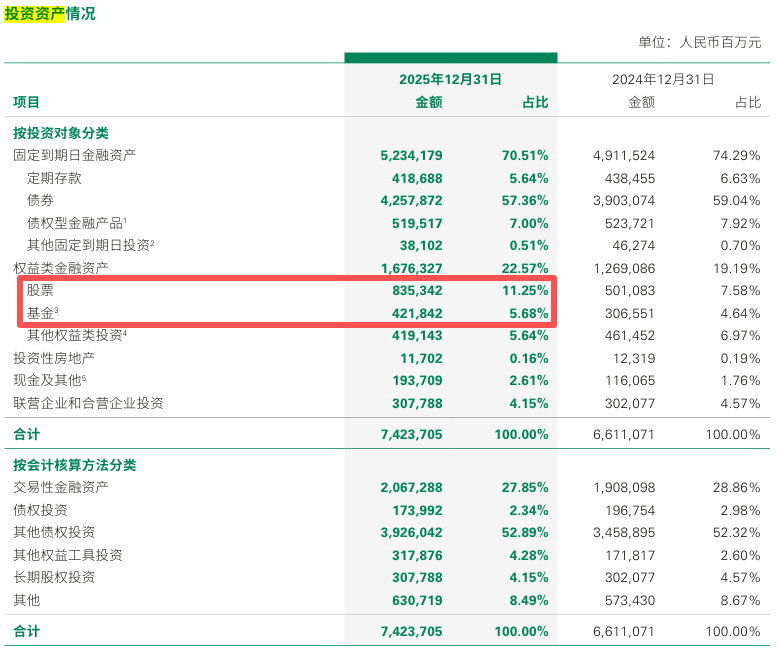This screenshot has width=781, height=650.
Task: Select the 固定到期日金融资产 row label
Action: pos(74,155)
